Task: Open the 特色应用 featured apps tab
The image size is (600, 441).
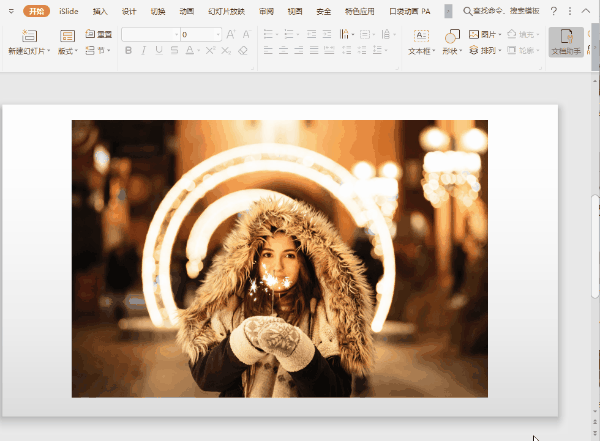Action: pos(359,11)
